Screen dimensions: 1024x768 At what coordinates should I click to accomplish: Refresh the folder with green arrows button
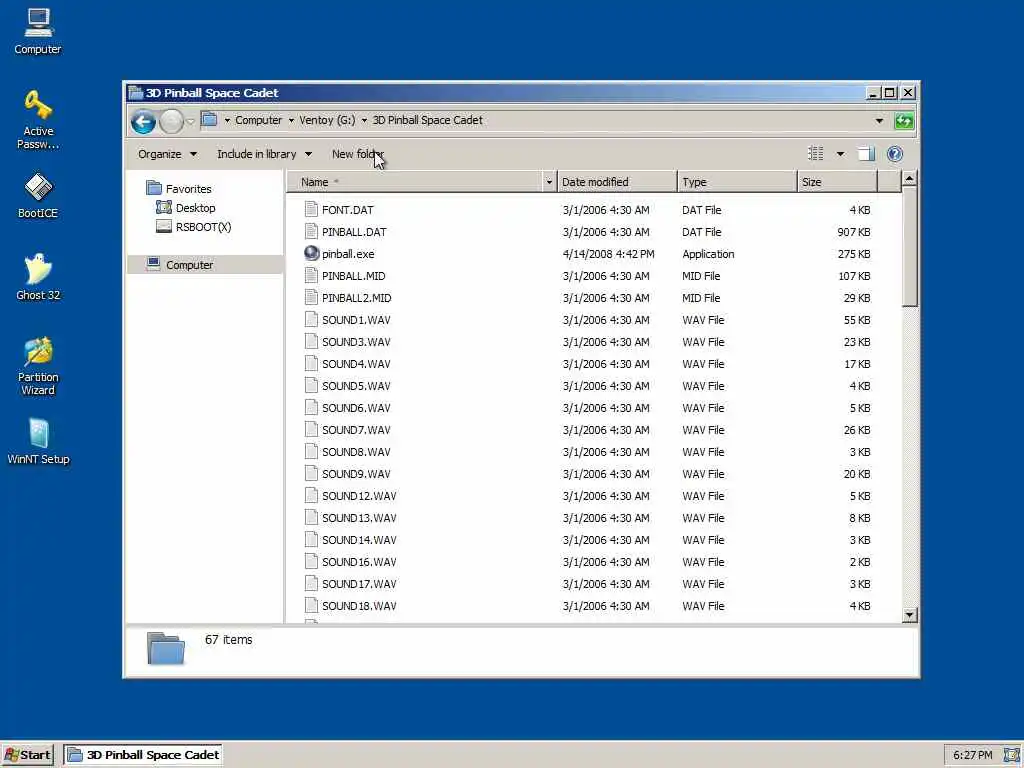point(904,121)
